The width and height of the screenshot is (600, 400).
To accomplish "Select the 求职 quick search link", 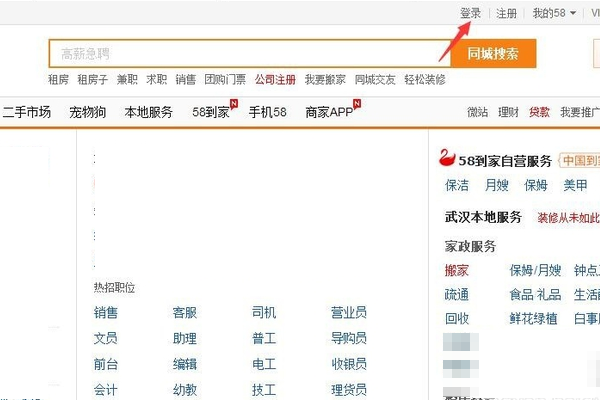I will click(x=157, y=80).
